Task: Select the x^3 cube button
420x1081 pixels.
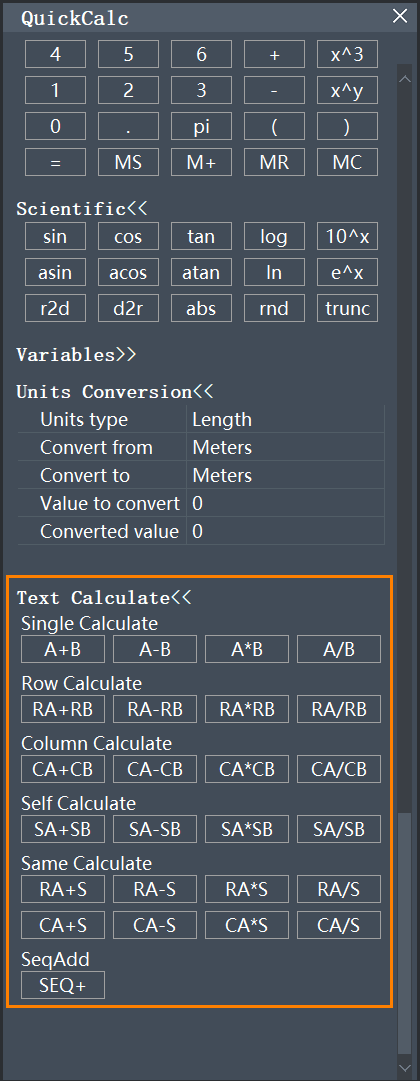Action: [347, 54]
